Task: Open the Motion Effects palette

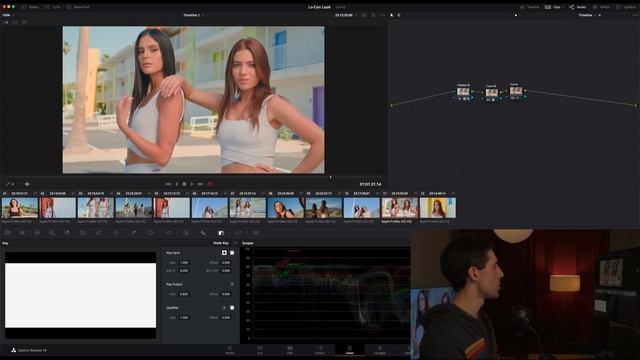Action: (x=83, y=233)
